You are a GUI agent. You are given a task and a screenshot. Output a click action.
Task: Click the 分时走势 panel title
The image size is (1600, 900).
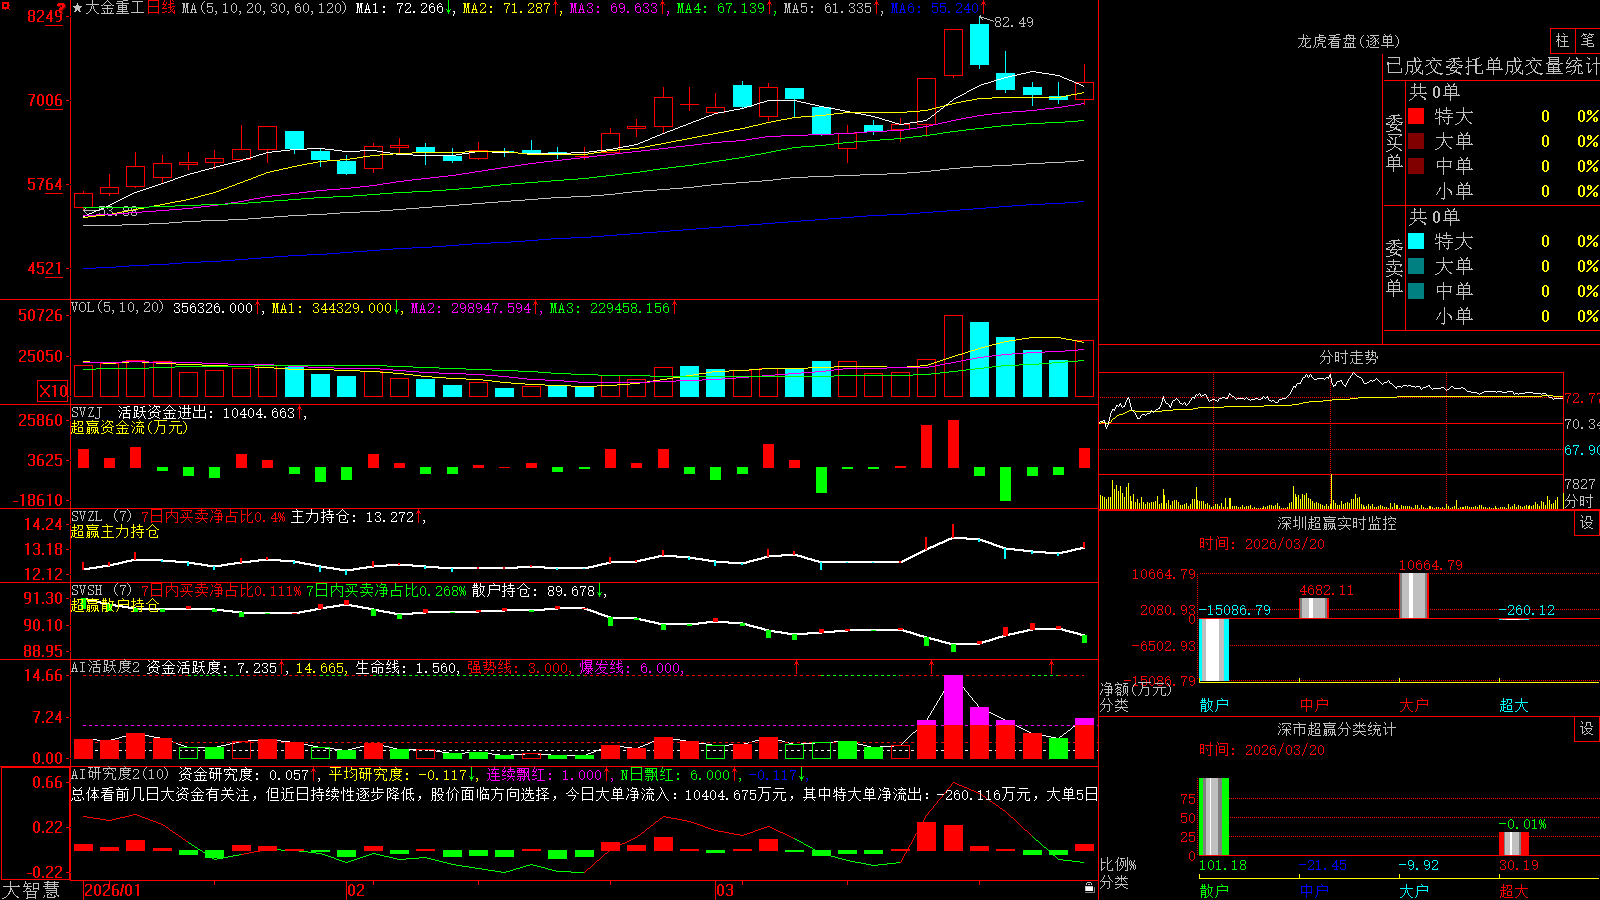click(1348, 357)
